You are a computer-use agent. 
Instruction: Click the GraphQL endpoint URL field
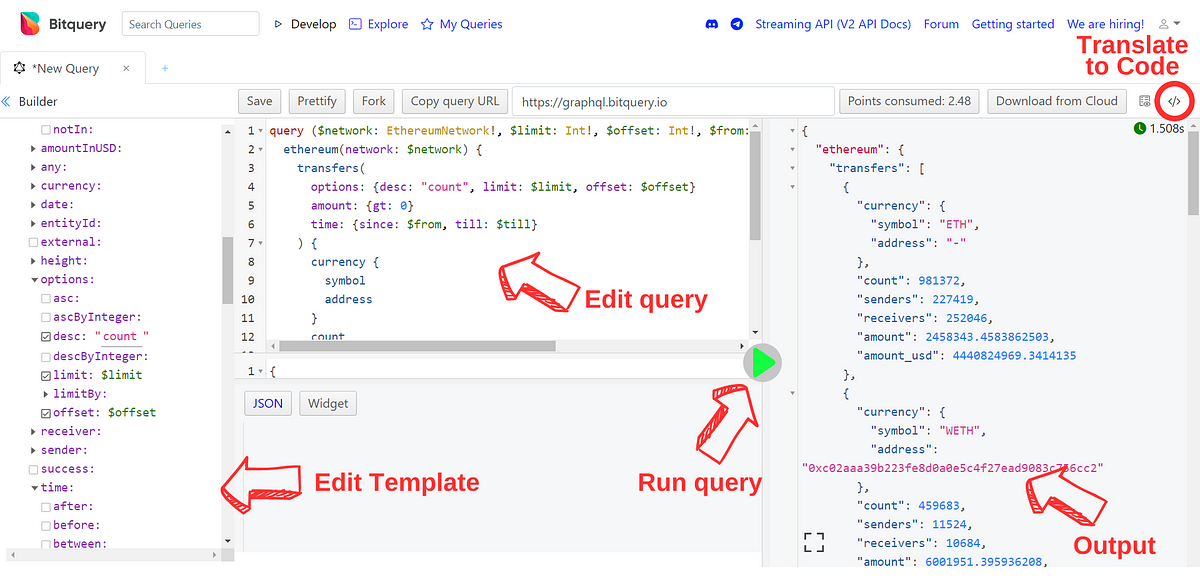[x=673, y=101]
